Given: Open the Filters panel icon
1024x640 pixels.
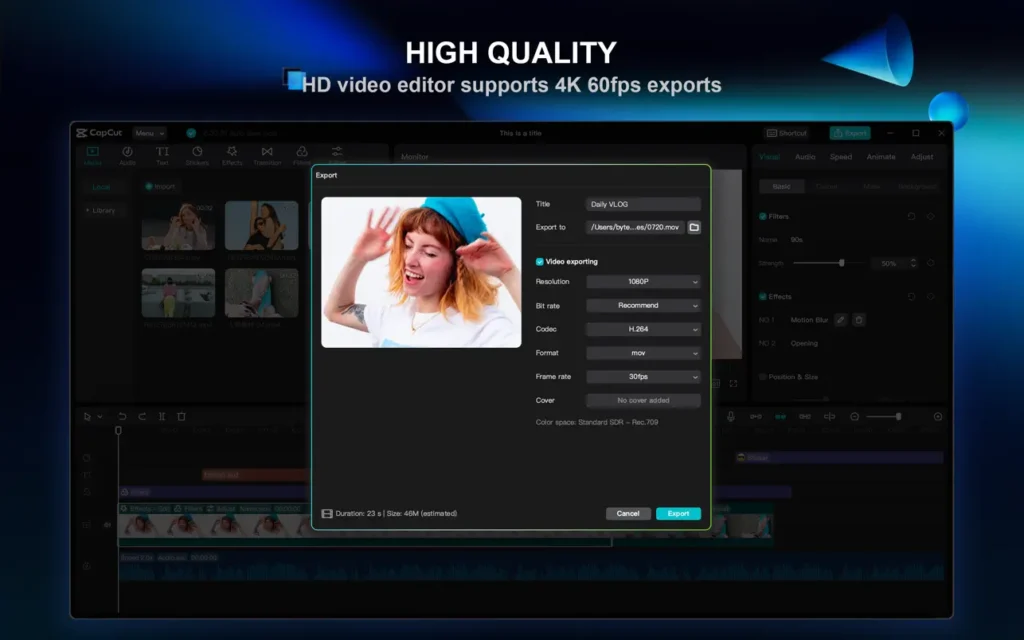Looking at the screenshot, I should pos(302,152).
